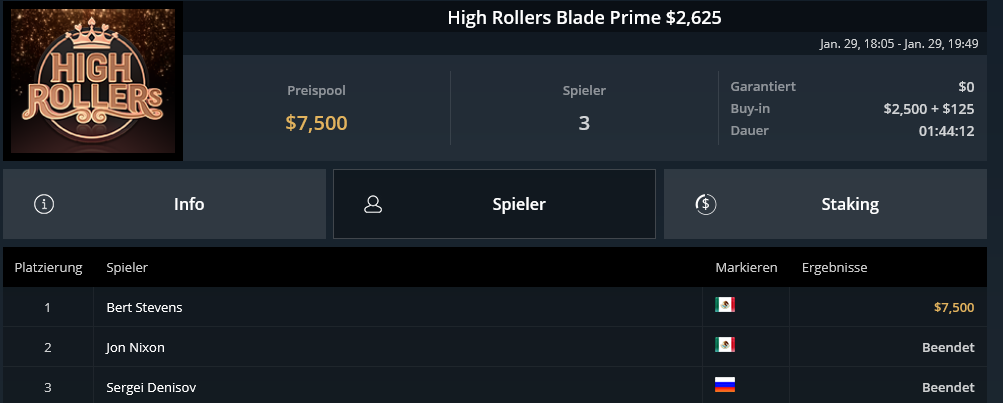The image size is (1003, 403).
Task: Click the Ergebnisse column header
Action: pyautogui.click(x=835, y=267)
